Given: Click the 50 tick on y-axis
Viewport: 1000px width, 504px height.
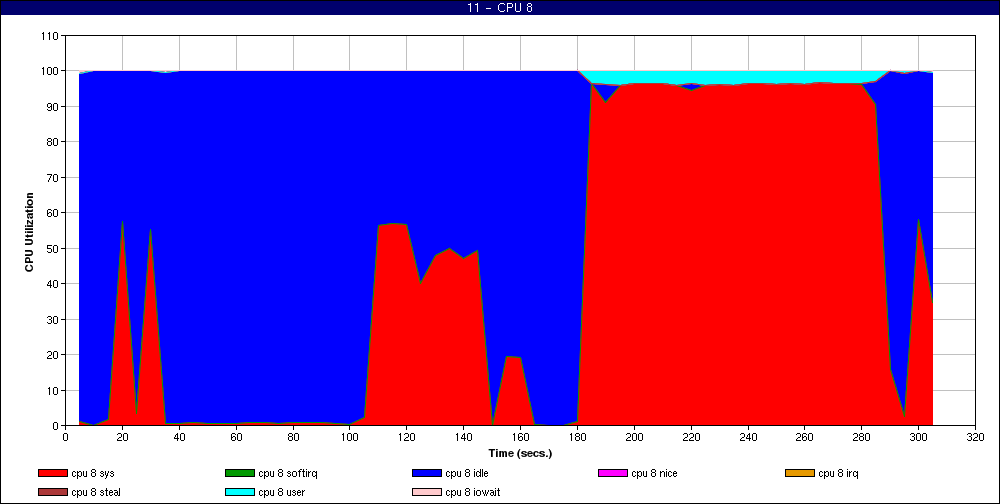Looking at the screenshot, I should pyautogui.click(x=54, y=248).
